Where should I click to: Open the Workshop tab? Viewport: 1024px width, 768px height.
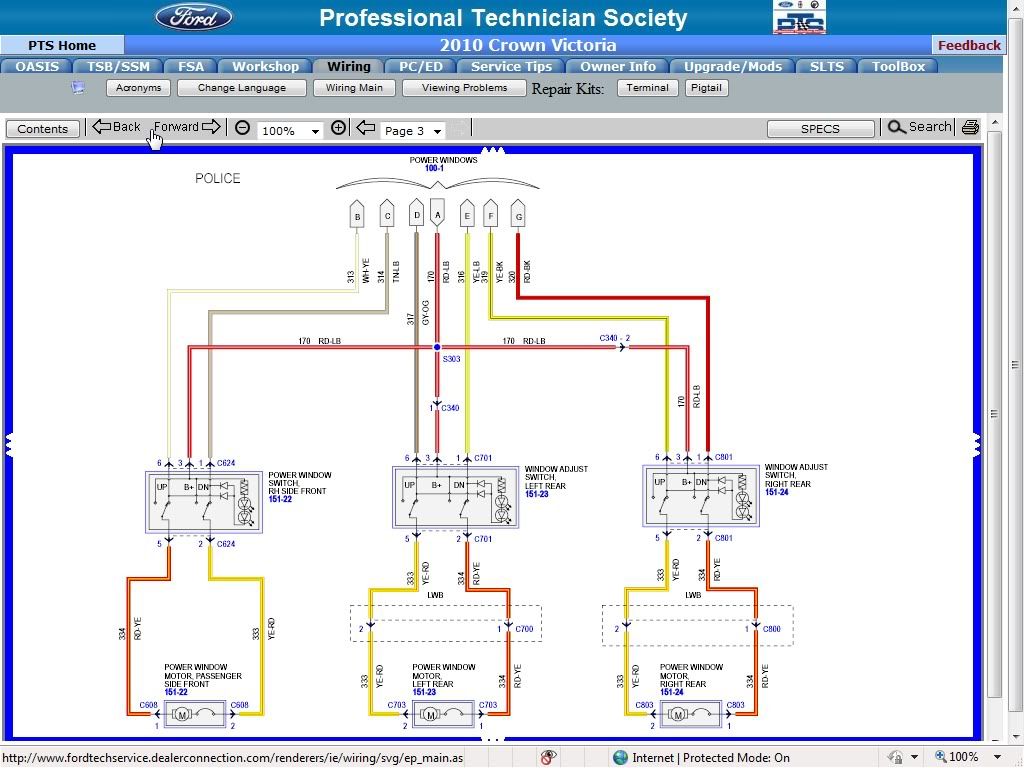pyautogui.click(x=265, y=67)
